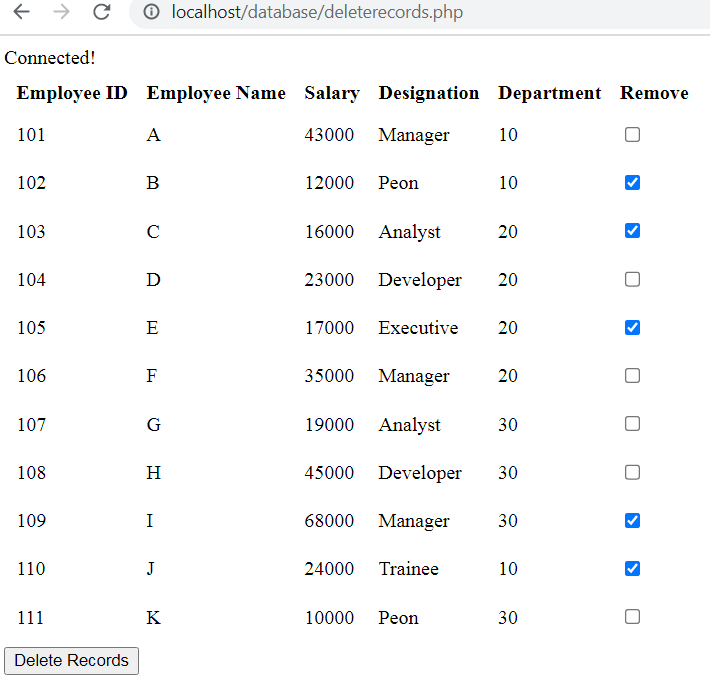Click salary value 23000
This screenshot has width=710, height=682.
tap(329, 279)
